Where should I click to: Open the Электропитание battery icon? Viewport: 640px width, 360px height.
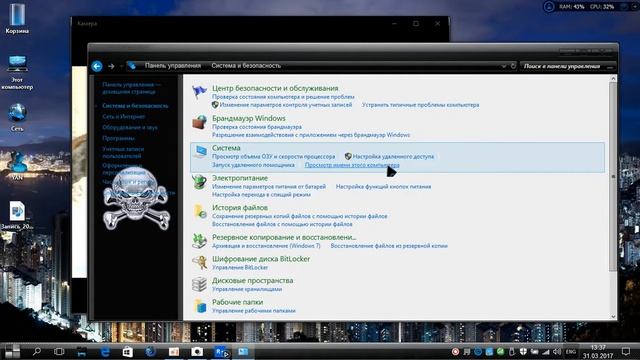[x=199, y=182]
